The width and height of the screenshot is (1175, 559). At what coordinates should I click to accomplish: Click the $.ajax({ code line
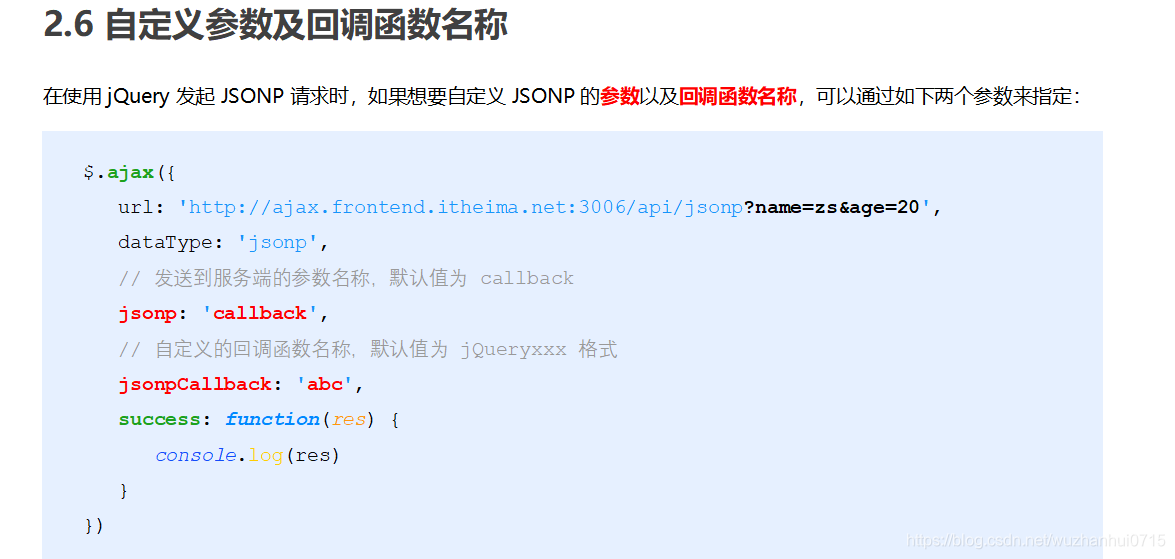(130, 172)
